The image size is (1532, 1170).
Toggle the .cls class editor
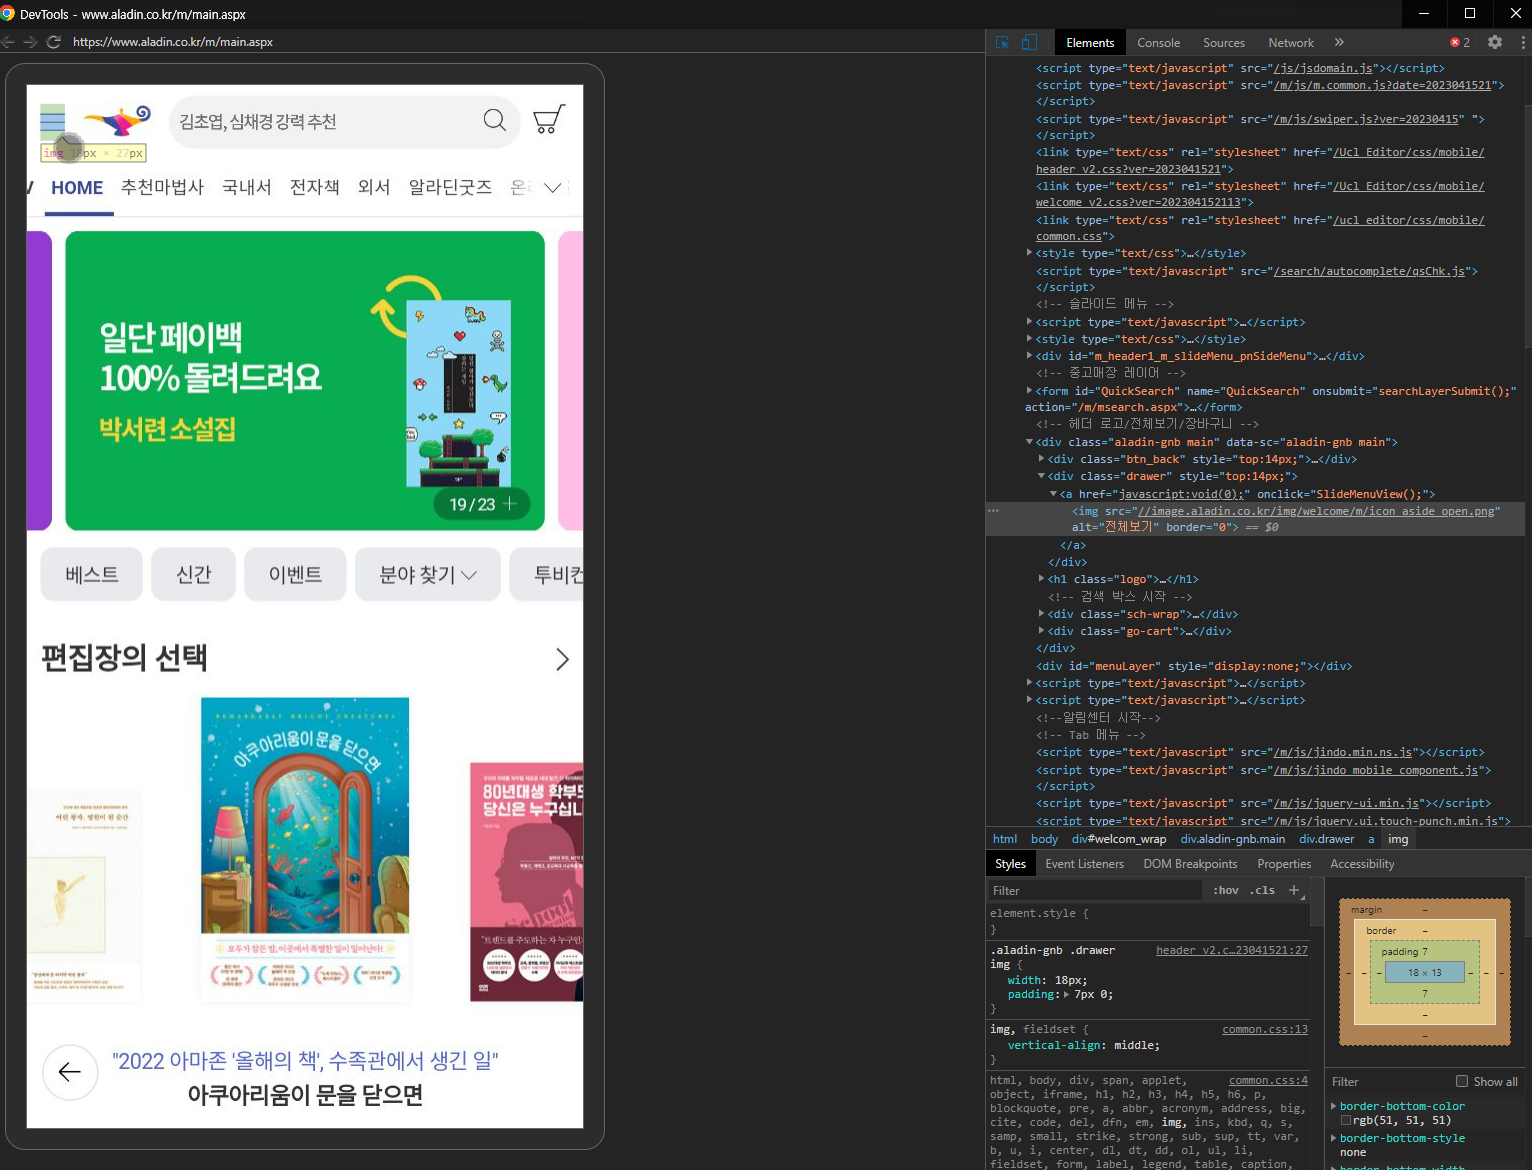coord(1262,890)
